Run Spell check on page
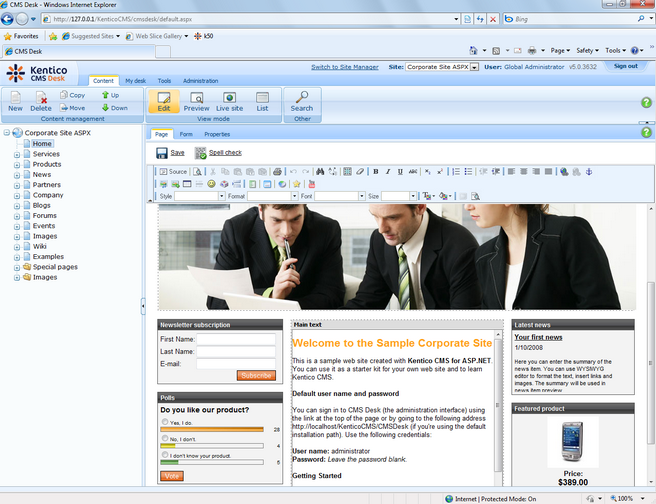656x504 pixels. [x=201, y=153]
